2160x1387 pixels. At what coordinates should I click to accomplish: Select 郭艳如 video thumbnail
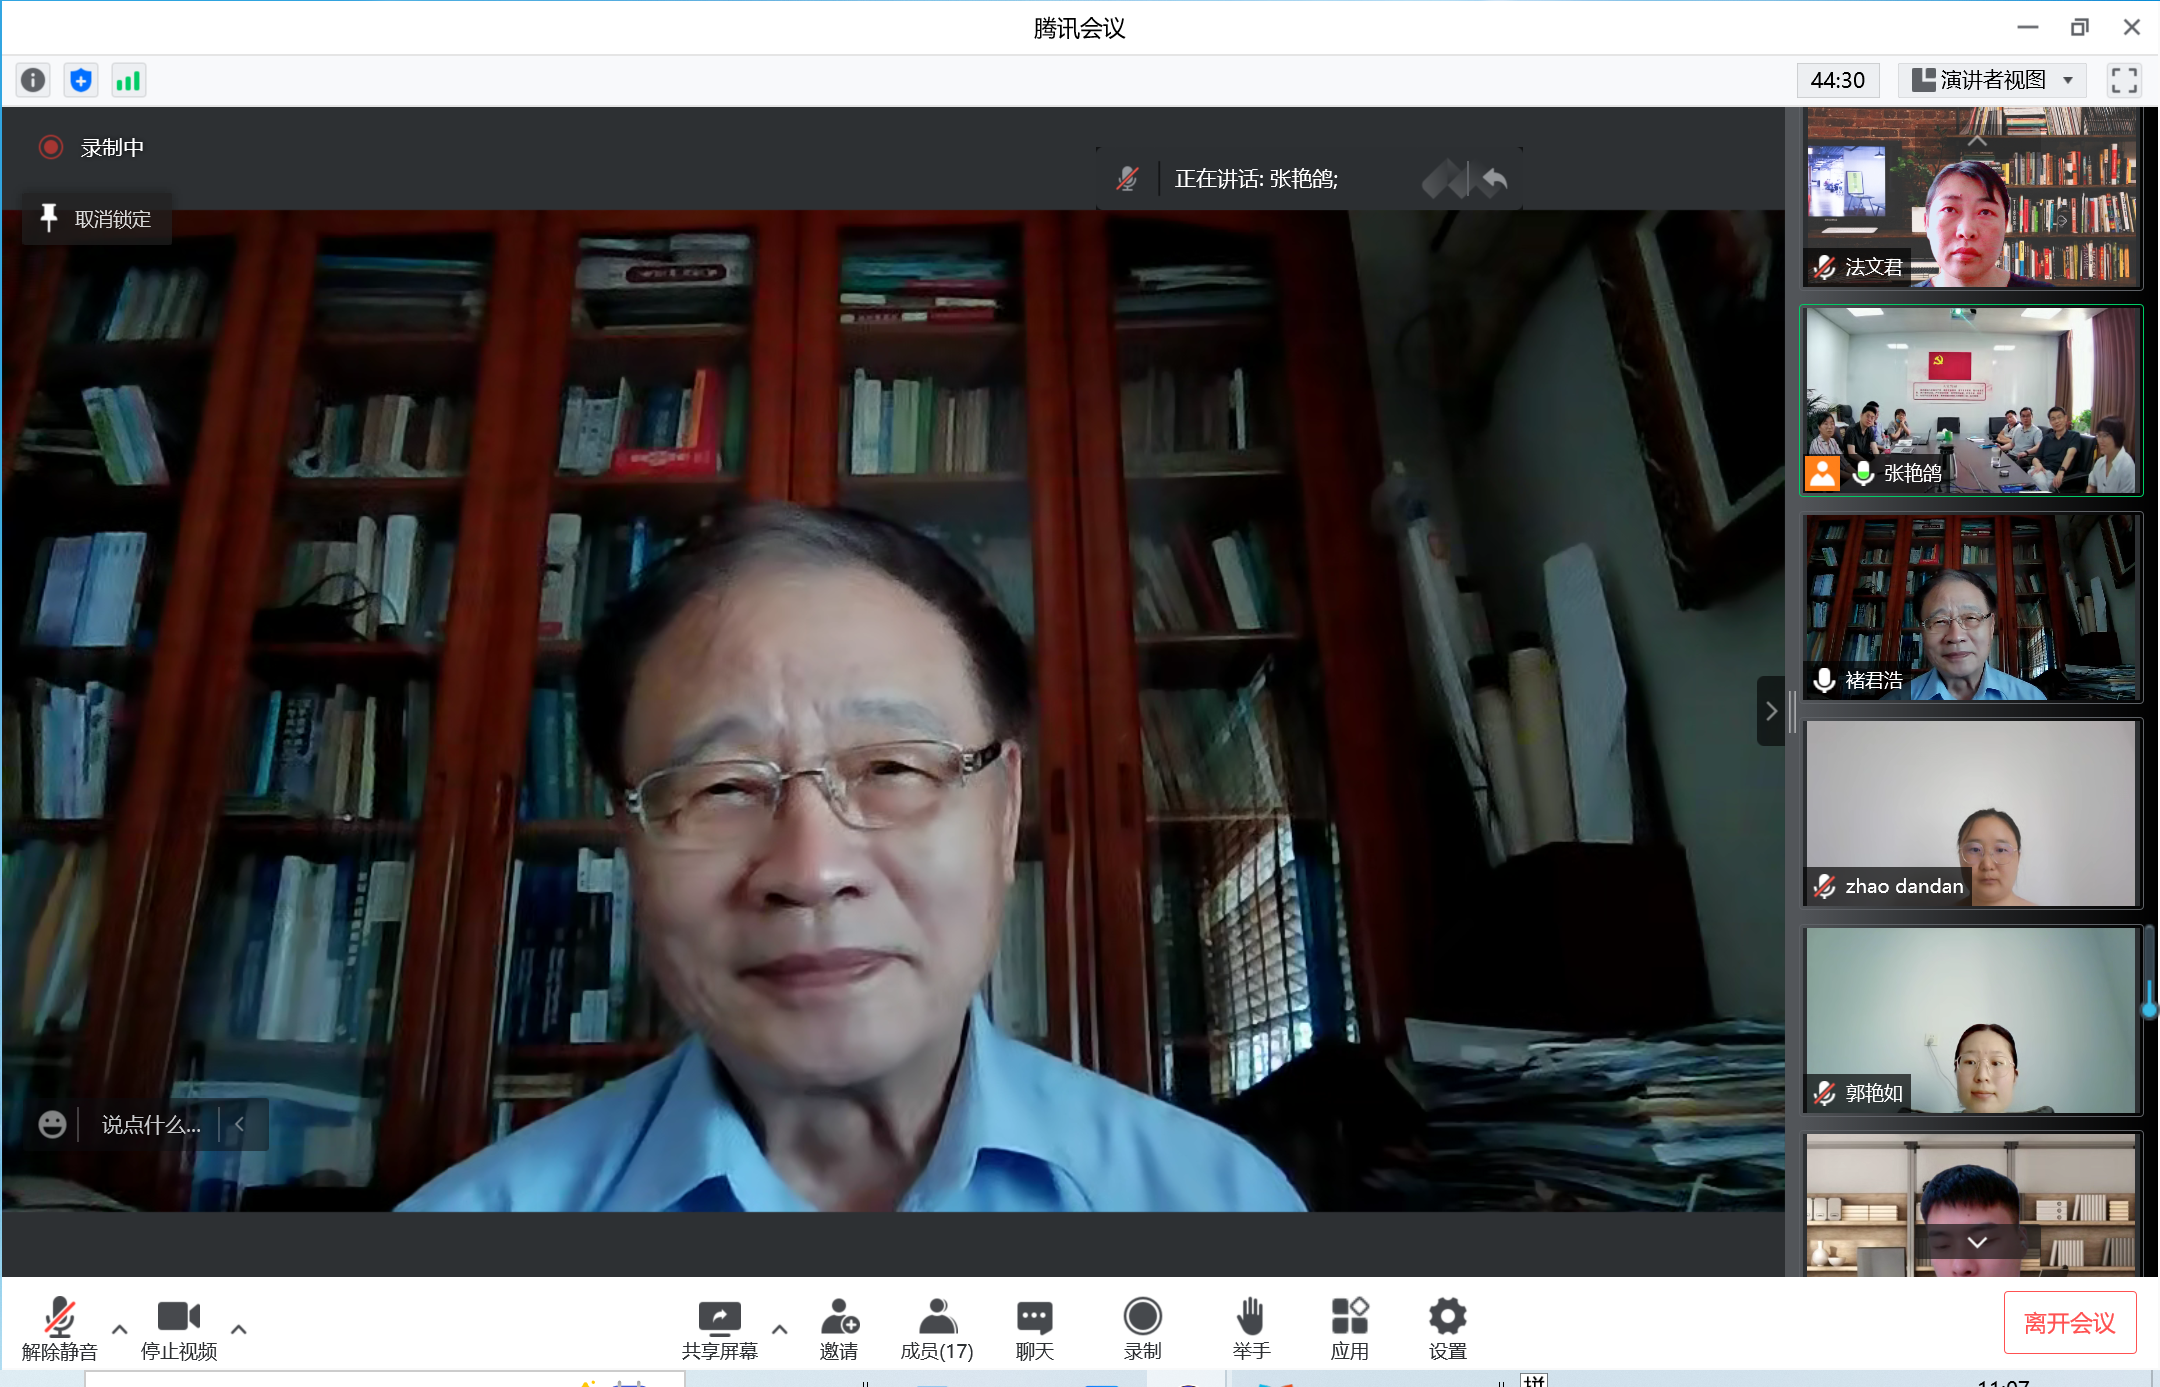(x=1971, y=1020)
